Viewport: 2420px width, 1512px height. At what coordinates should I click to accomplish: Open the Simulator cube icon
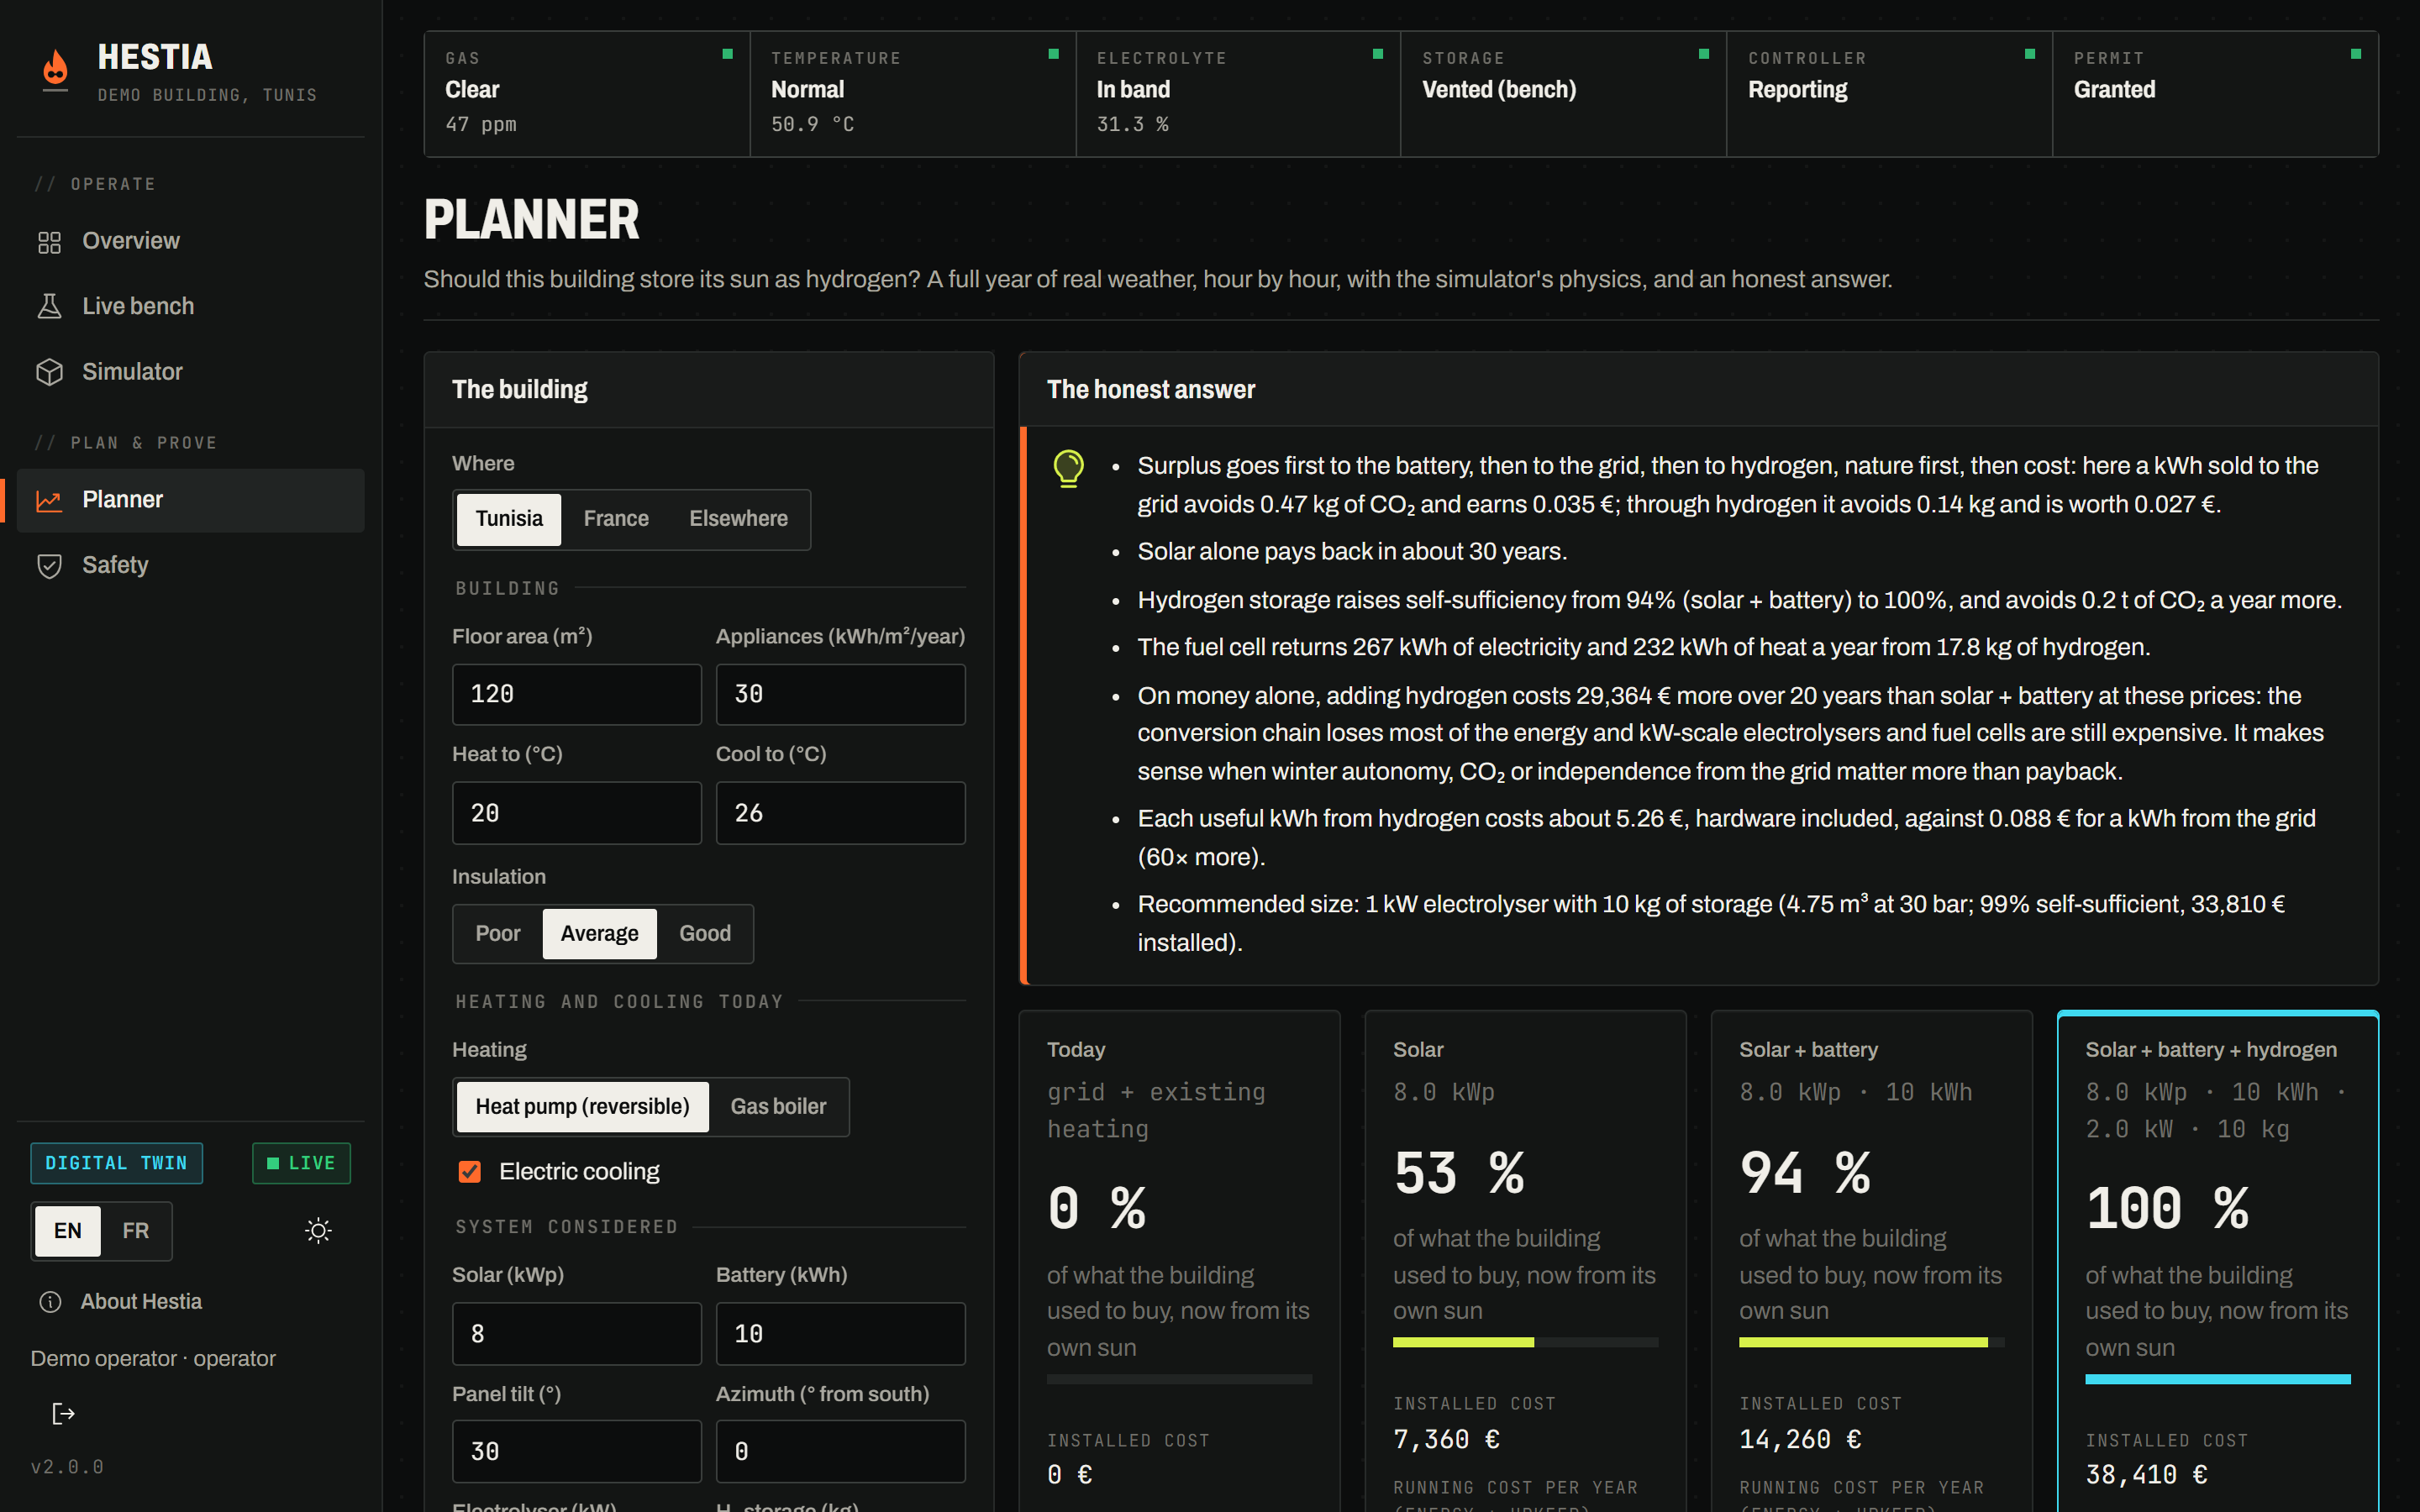click(49, 372)
